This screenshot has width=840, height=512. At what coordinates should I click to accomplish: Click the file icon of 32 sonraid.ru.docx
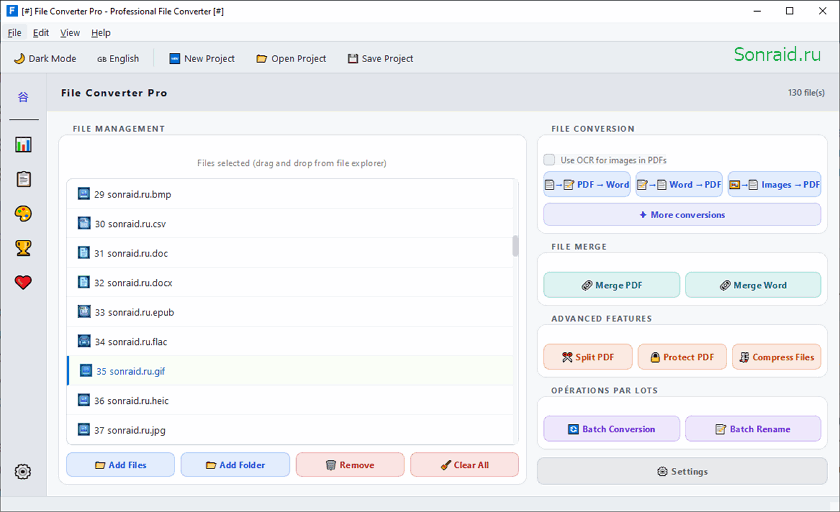pos(84,282)
